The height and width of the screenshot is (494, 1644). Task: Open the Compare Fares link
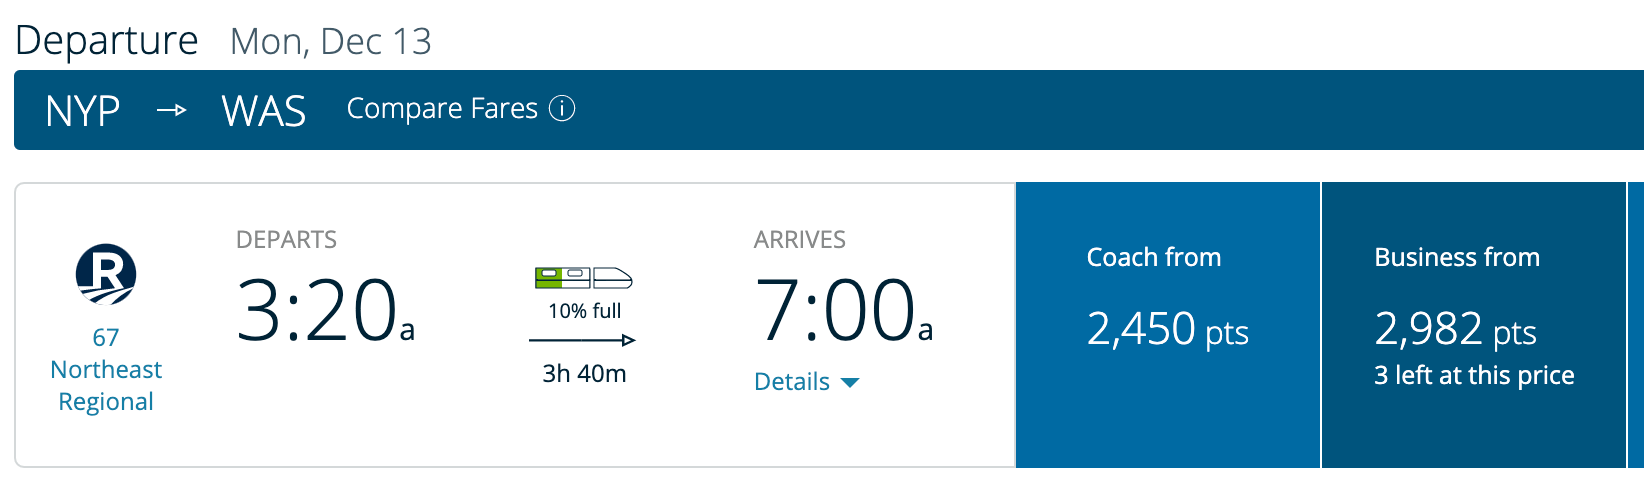tap(442, 108)
